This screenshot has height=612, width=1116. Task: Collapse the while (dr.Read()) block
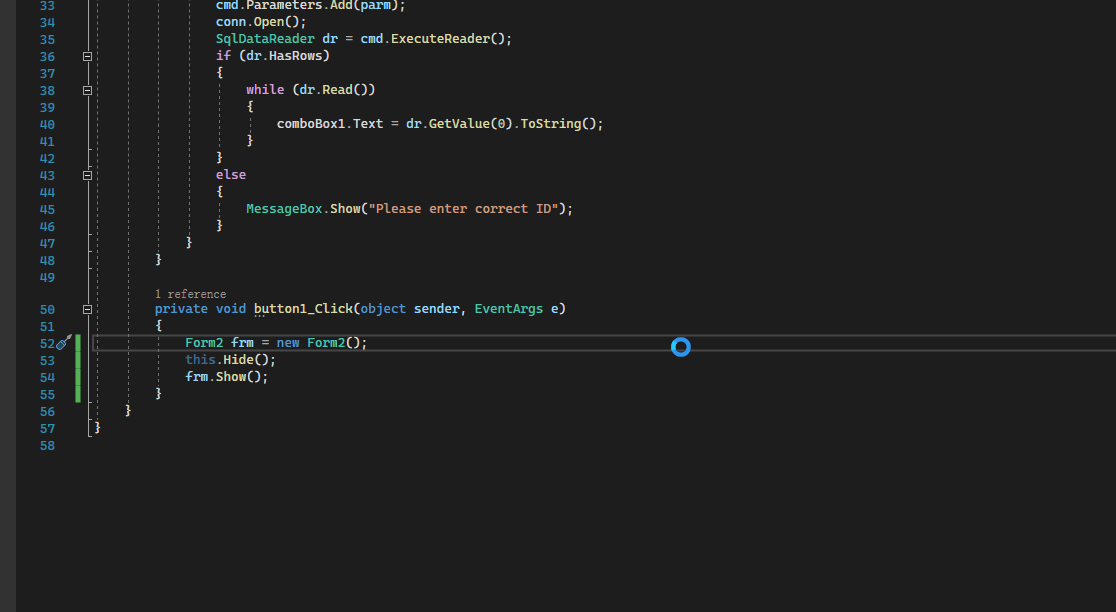pyautogui.click(x=88, y=90)
